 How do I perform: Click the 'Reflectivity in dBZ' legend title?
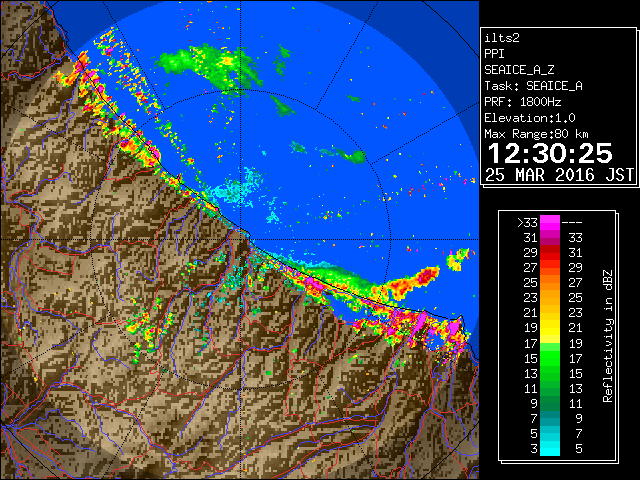[x=608, y=336]
